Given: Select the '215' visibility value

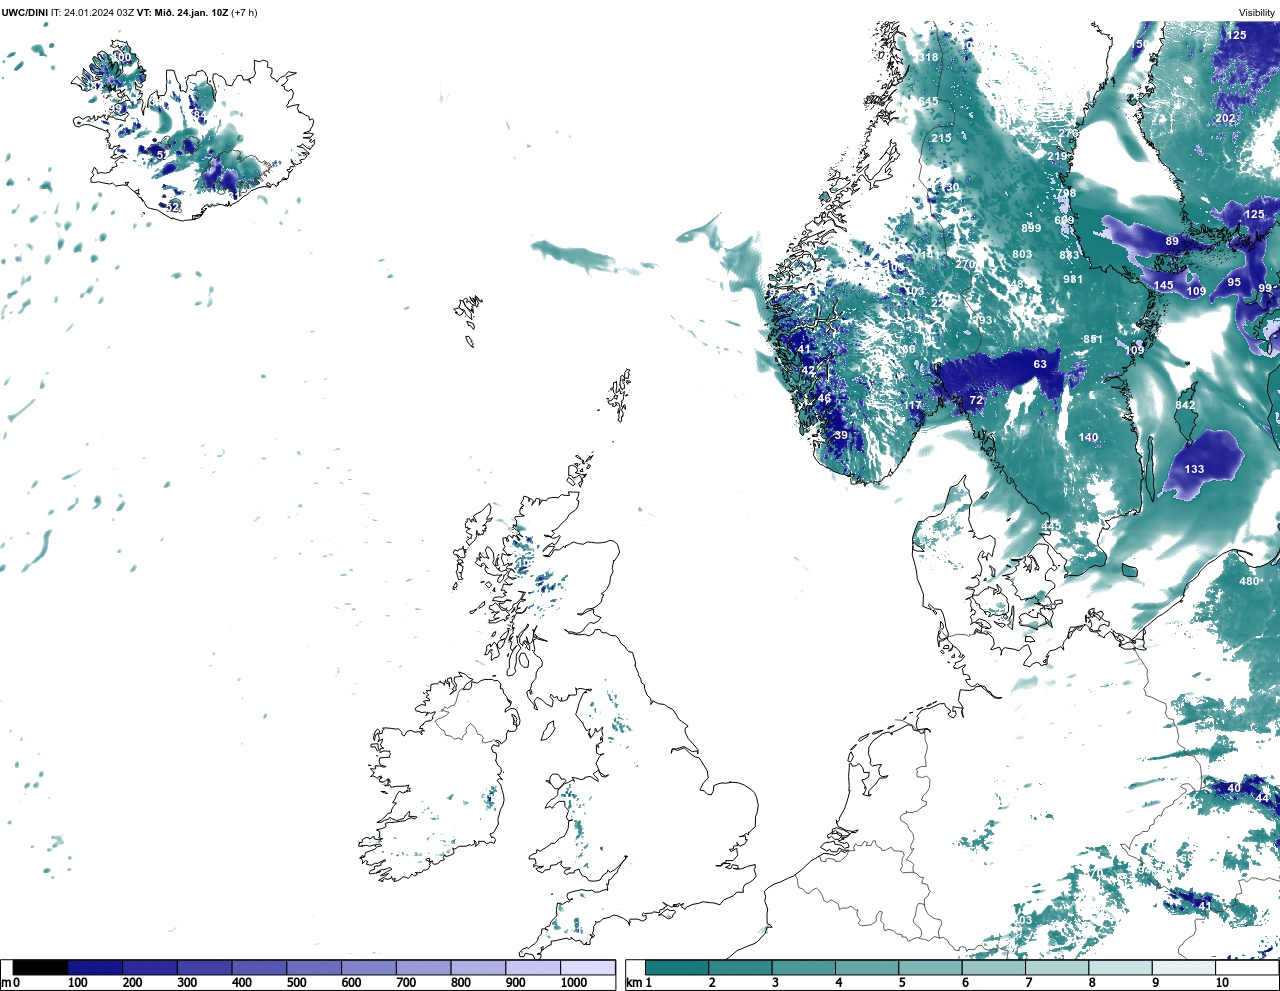Looking at the screenshot, I should (x=941, y=138).
